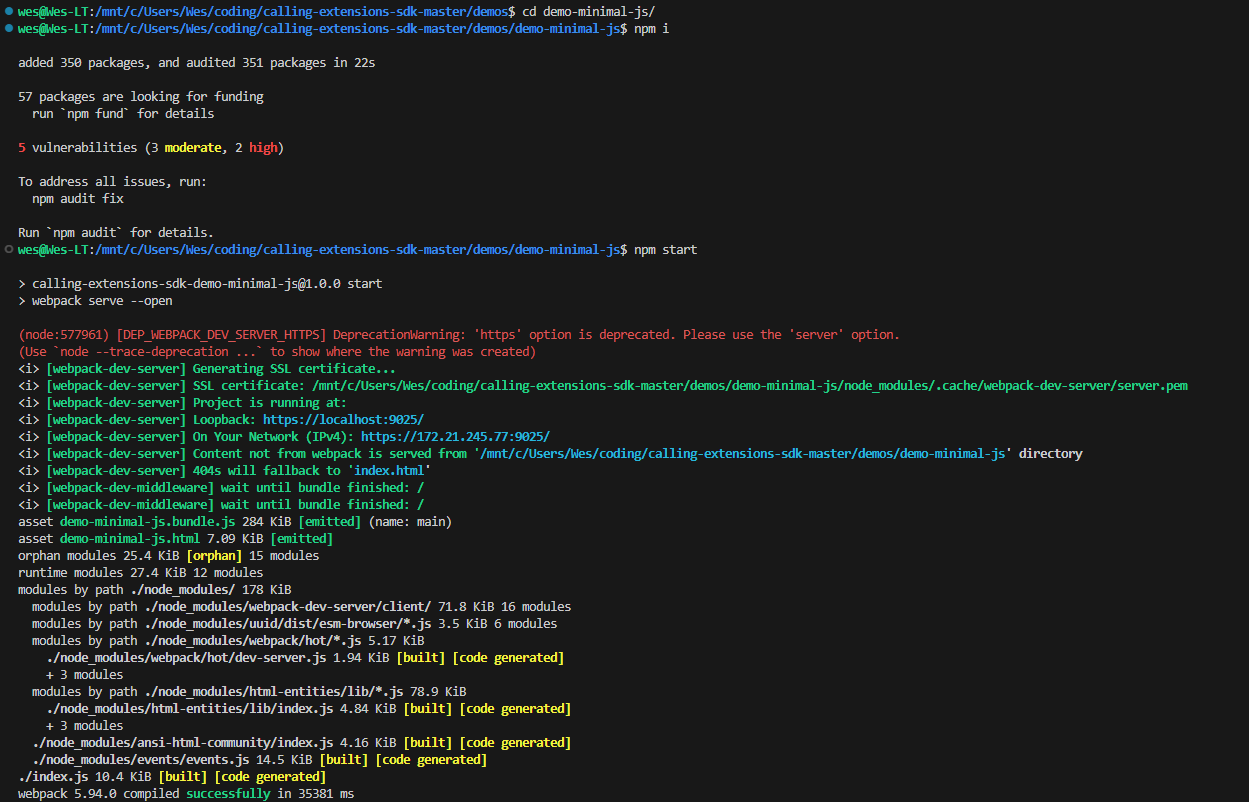Click the green 'successfully' compile status word
The image size is (1249, 802).
(x=228, y=793)
